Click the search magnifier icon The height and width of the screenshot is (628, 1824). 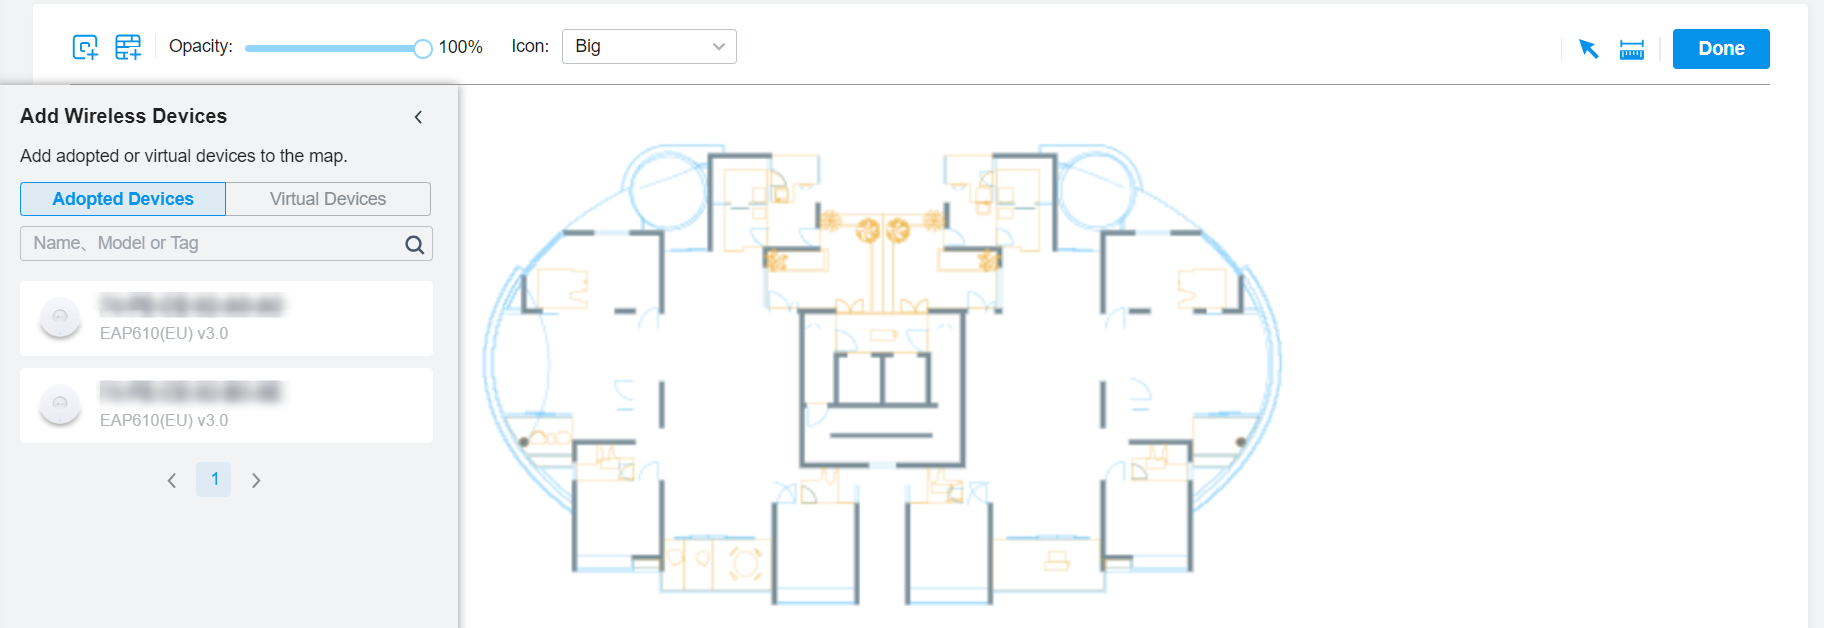click(414, 244)
